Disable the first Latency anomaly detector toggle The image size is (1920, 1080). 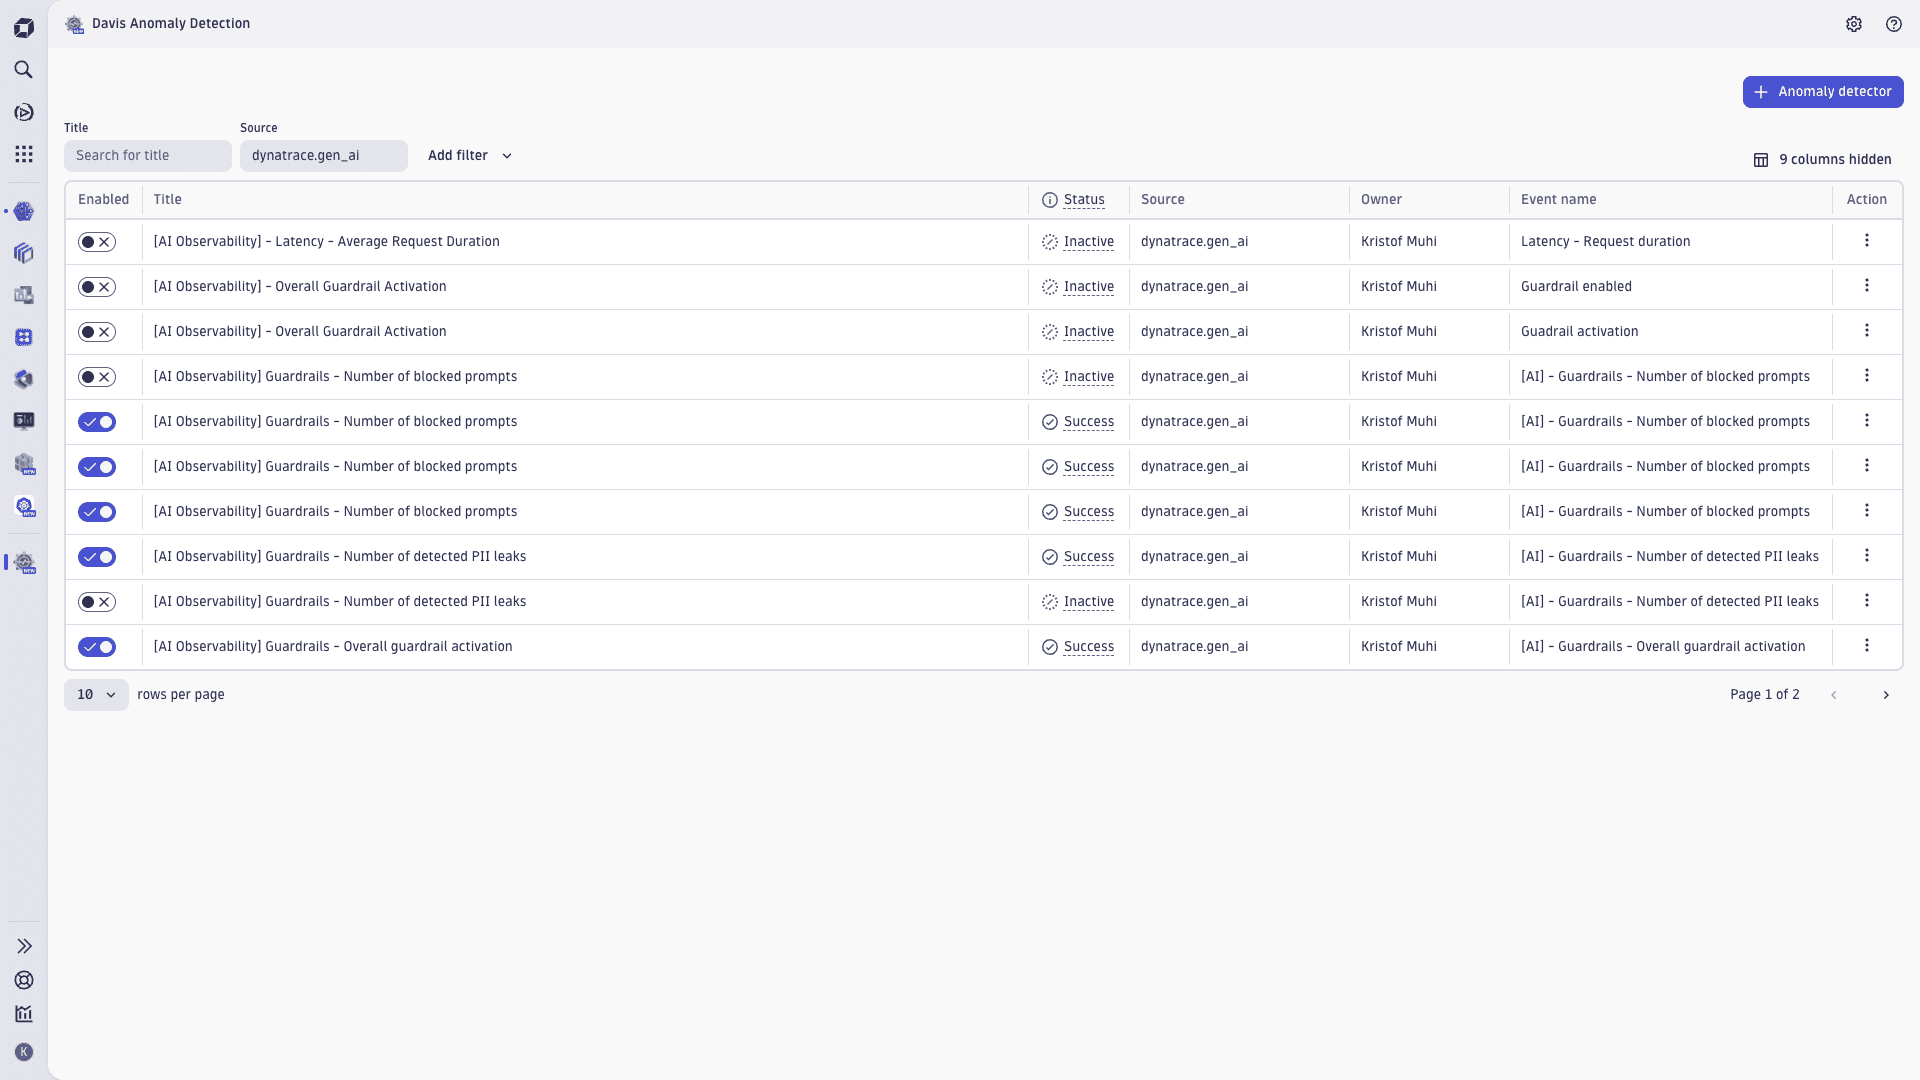click(x=97, y=241)
